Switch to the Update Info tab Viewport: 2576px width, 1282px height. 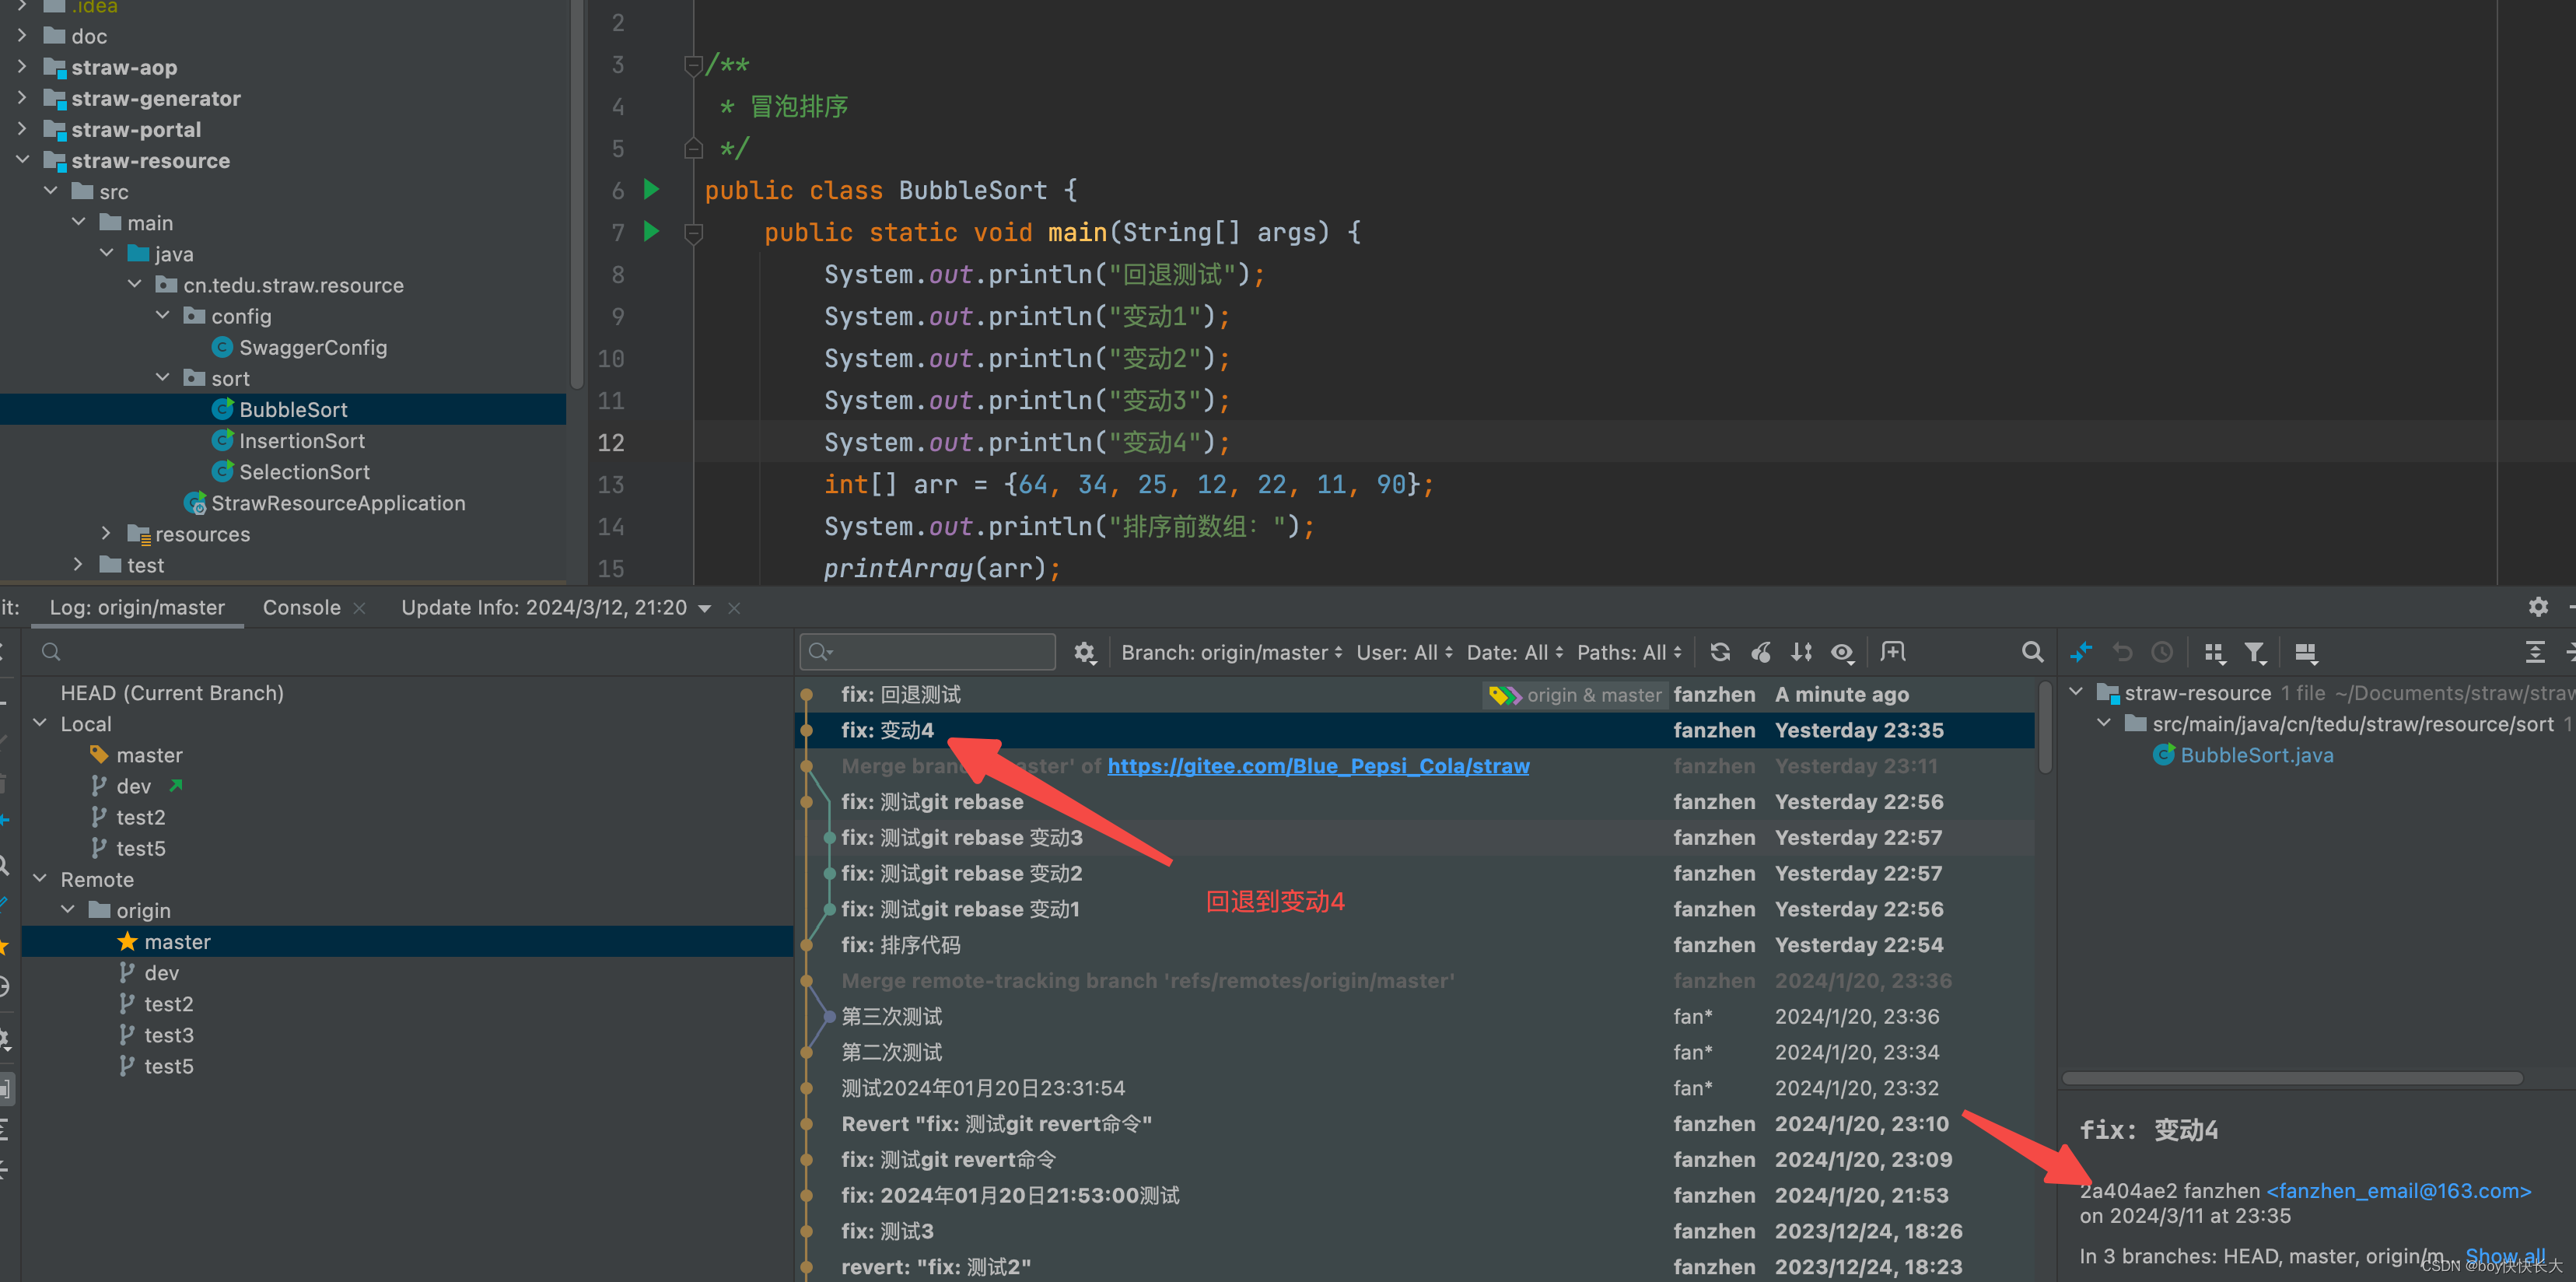(x=544, y=608)
